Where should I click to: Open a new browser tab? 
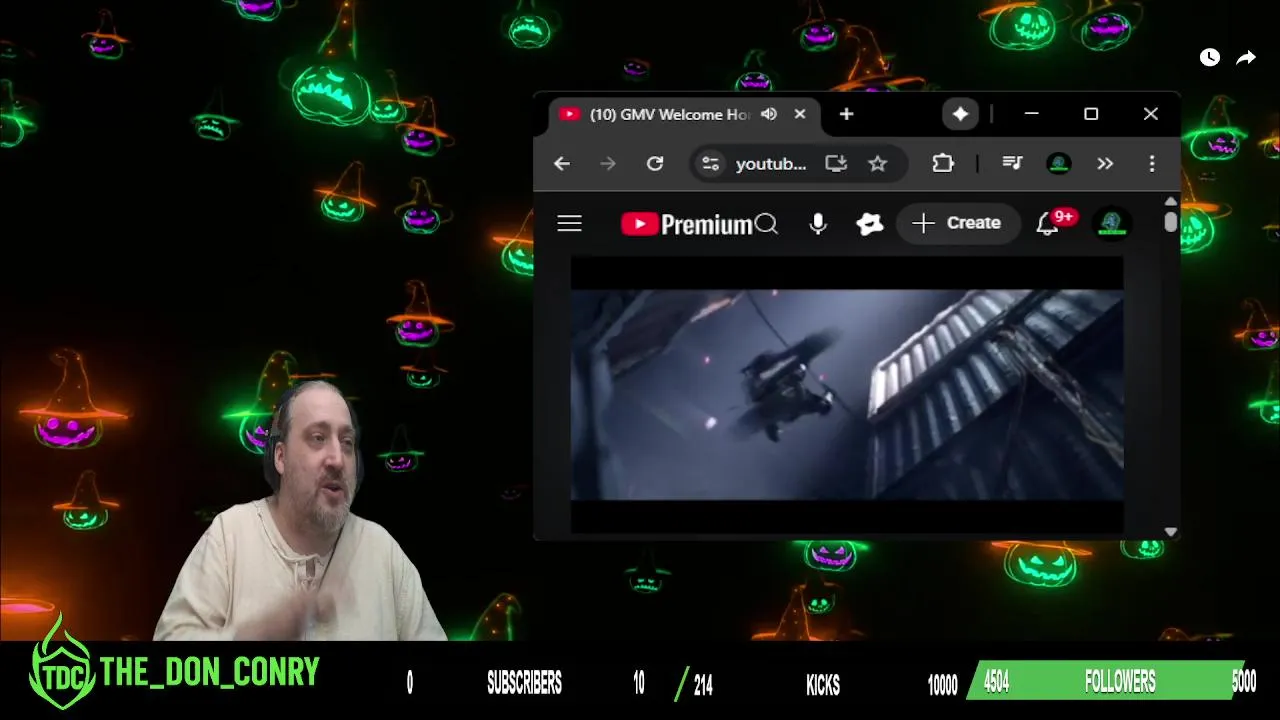click(x=846, y=114)
